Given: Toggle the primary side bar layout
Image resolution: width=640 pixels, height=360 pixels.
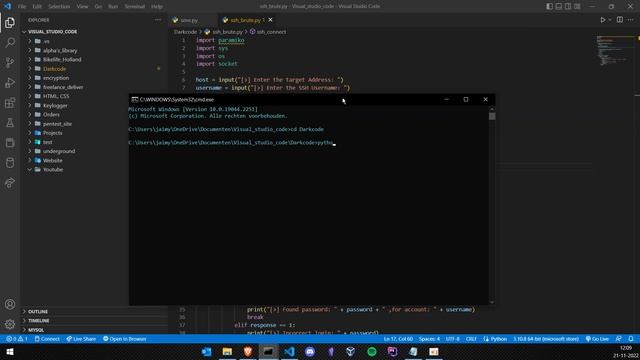Looking at the screenshot, I should click(549, 6).
